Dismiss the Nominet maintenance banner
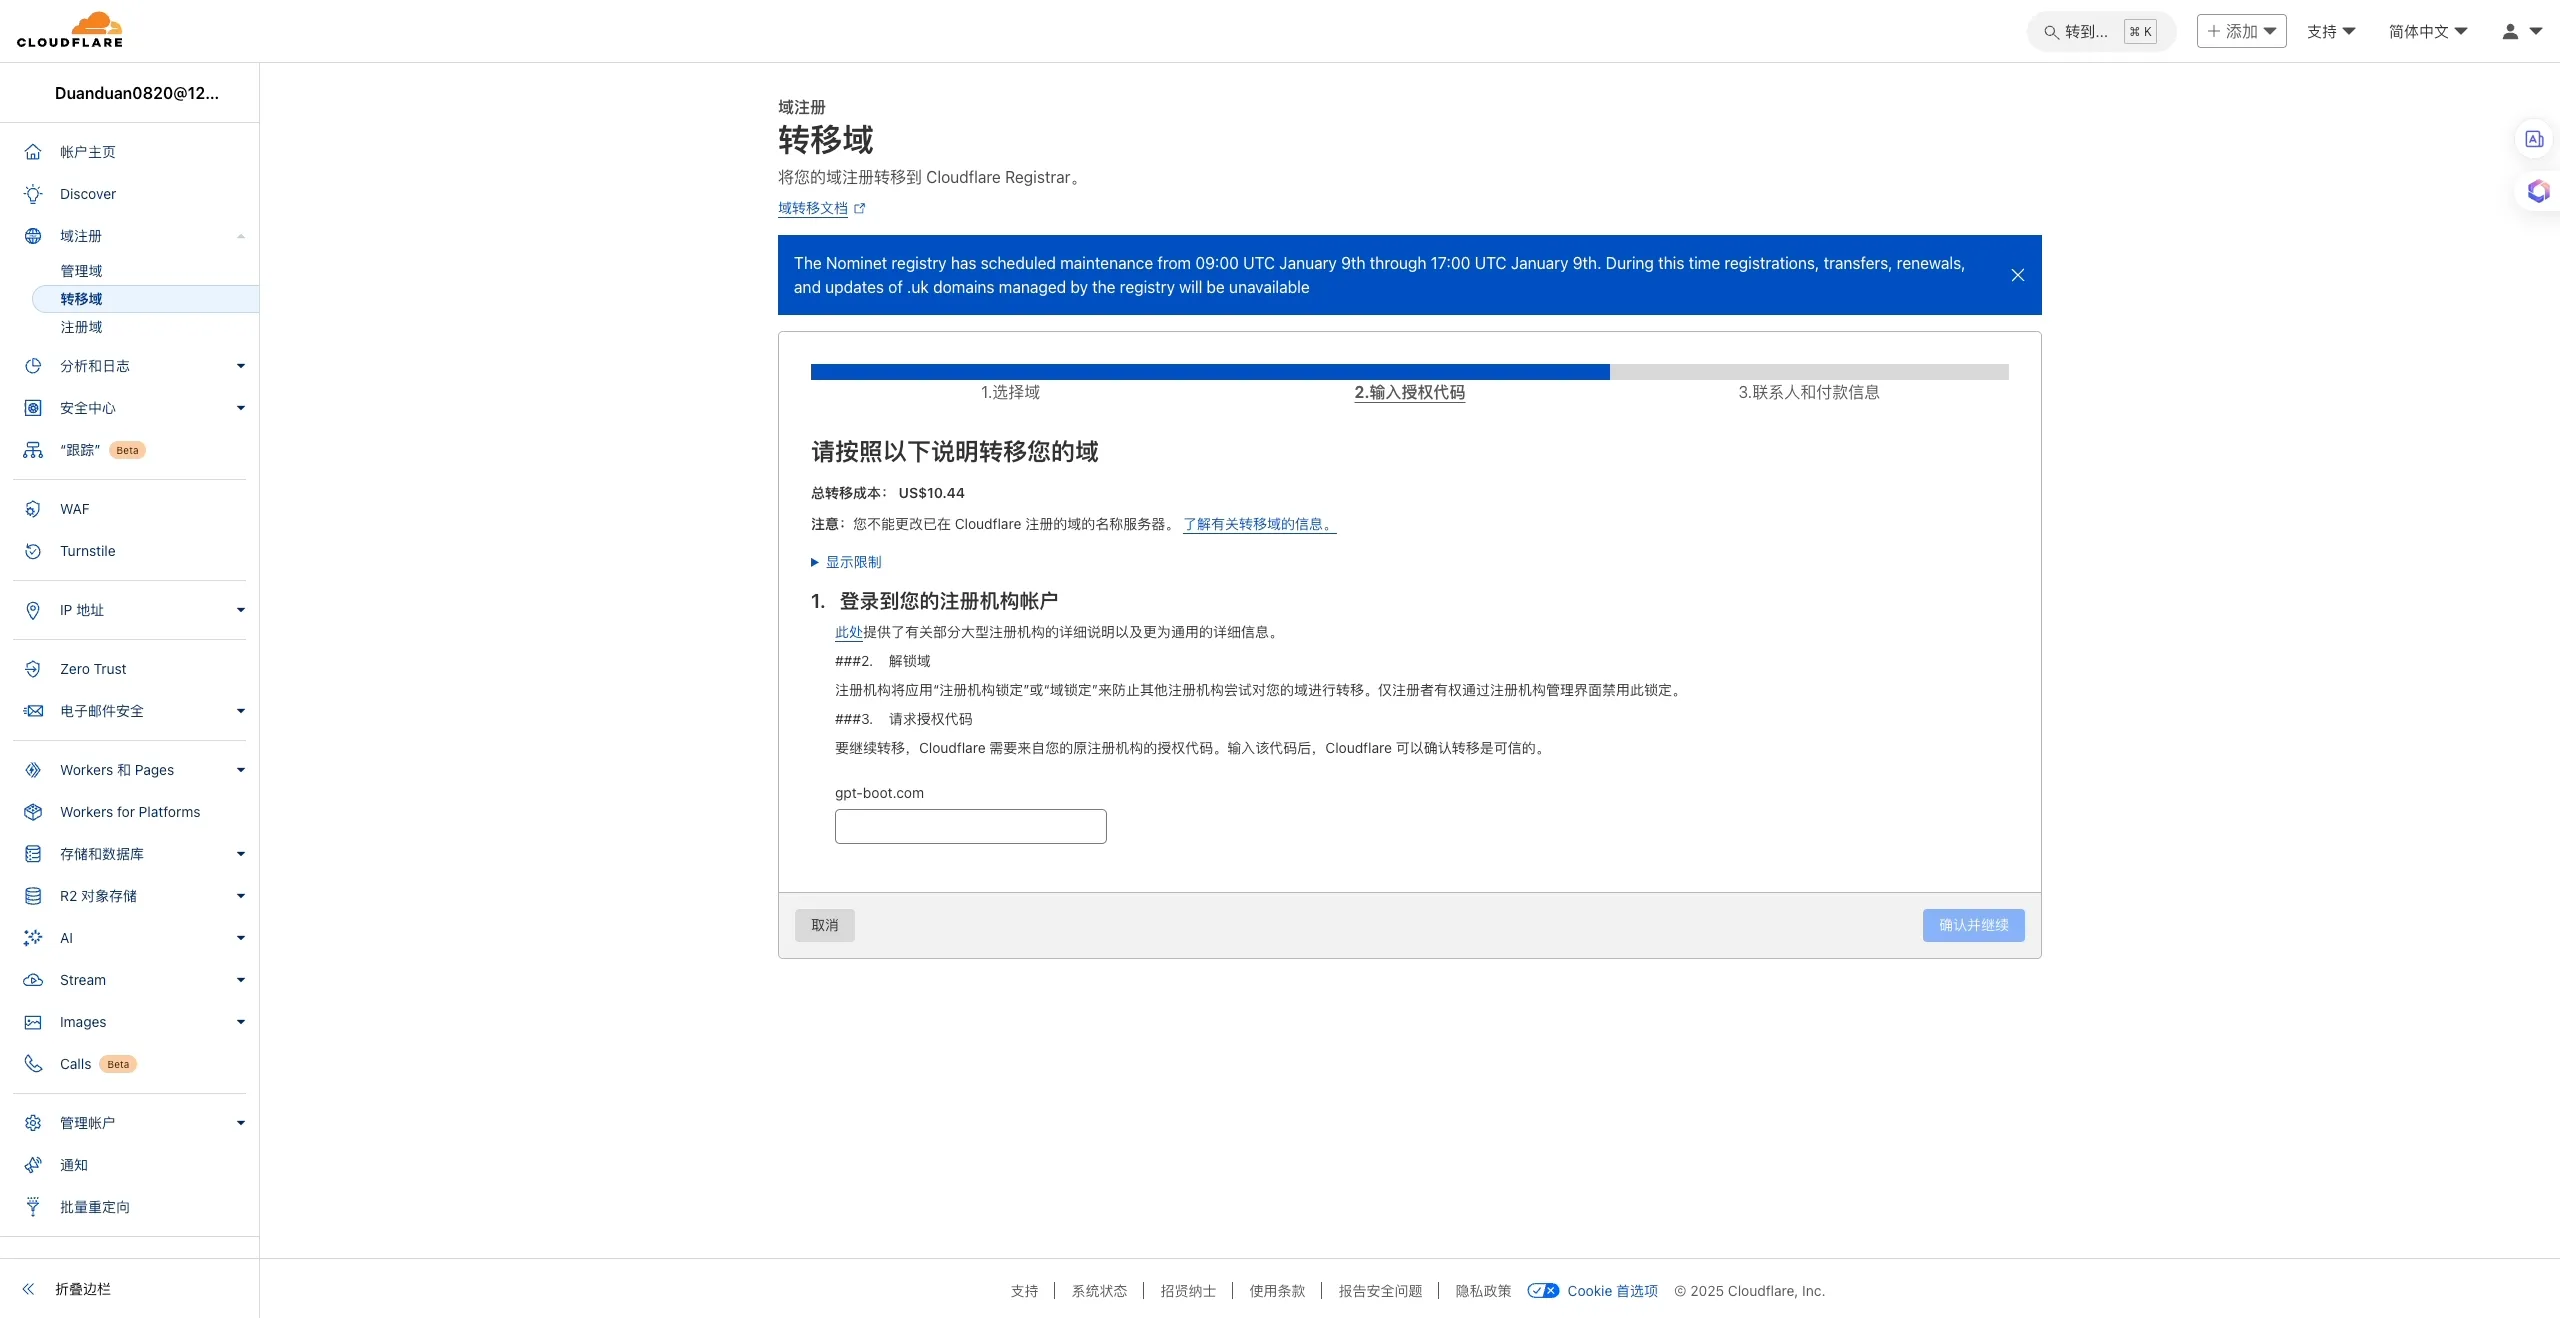This screenshot has height=1318, width=2560. (2017, 275)
